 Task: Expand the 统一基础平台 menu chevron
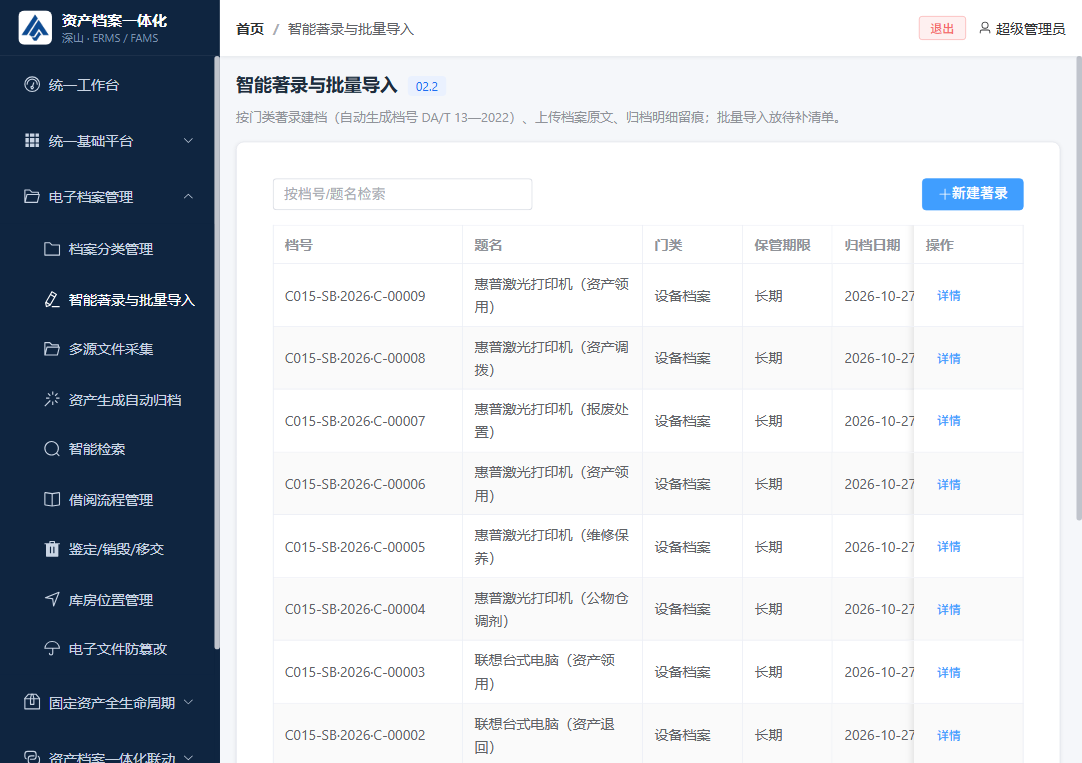tap(188, 141)
